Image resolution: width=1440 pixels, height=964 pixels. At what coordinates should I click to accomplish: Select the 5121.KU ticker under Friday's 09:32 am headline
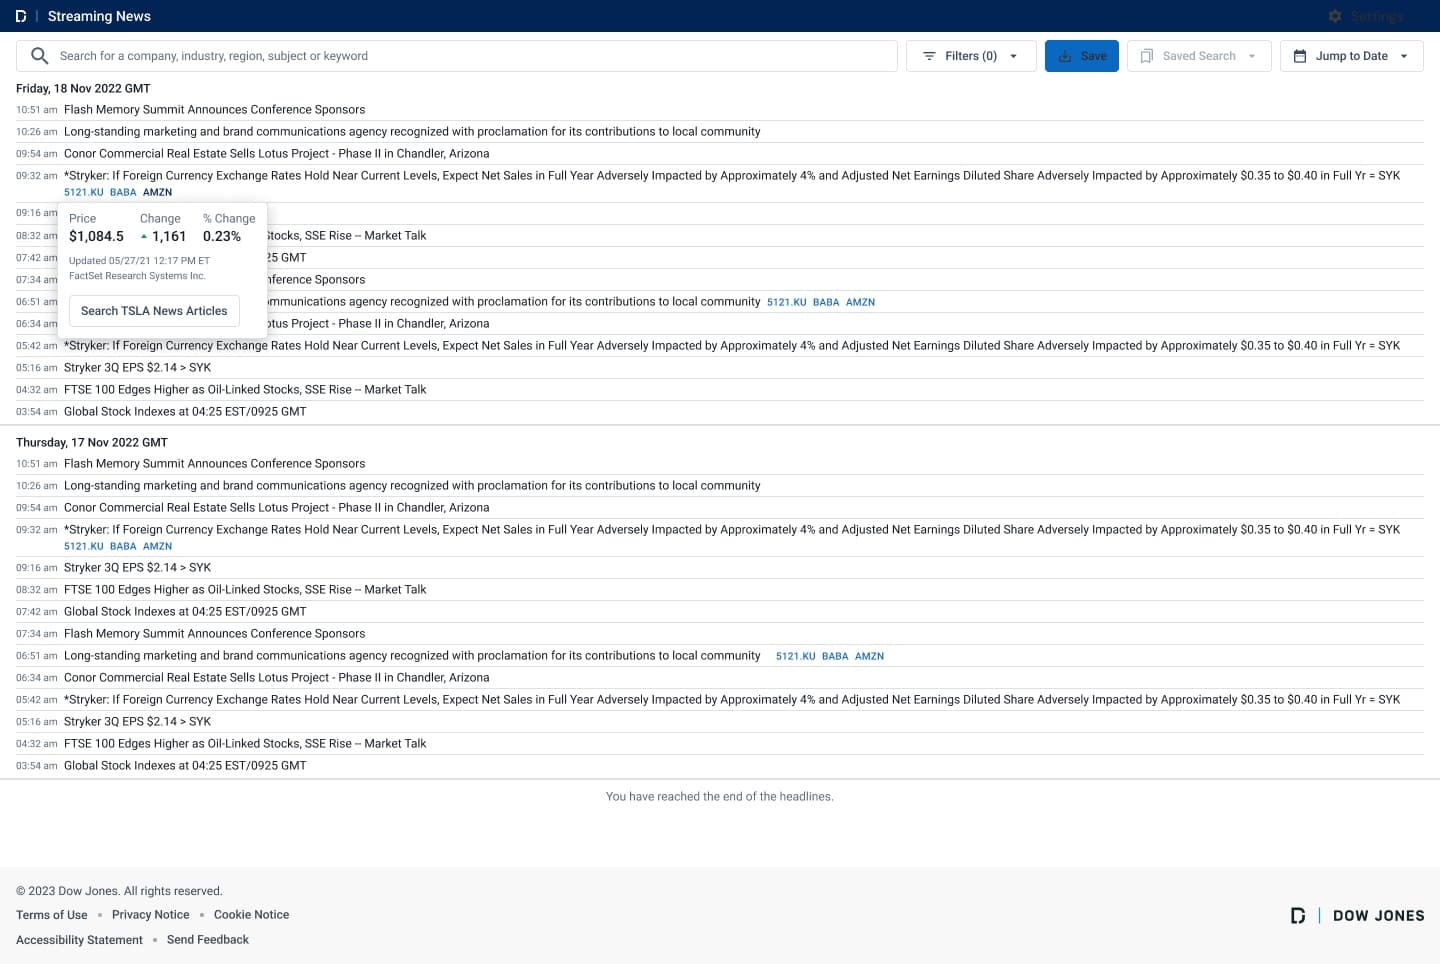click(x=84, y=192)
